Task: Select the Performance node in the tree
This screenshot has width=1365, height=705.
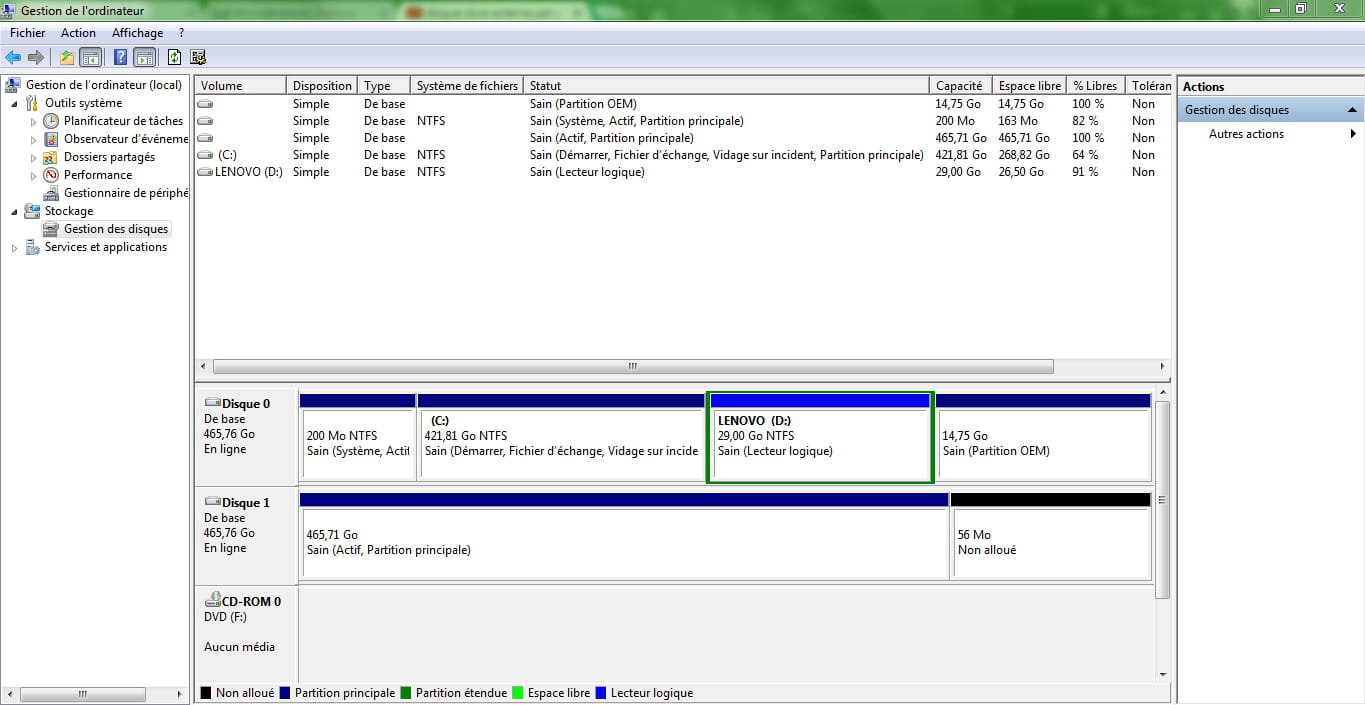Action: click(x=98, y=175)
